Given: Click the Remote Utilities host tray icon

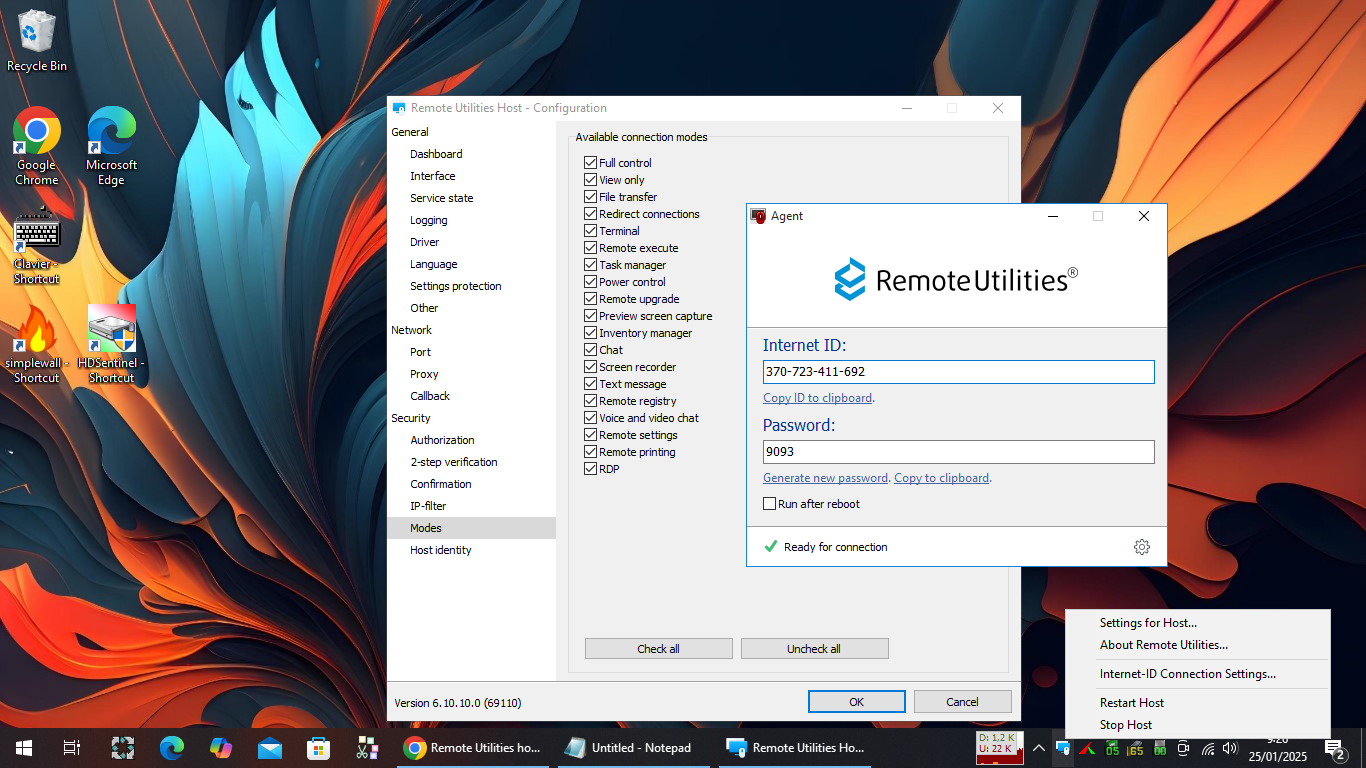Looking at the screenshot, I should (x=1064, y=748).
